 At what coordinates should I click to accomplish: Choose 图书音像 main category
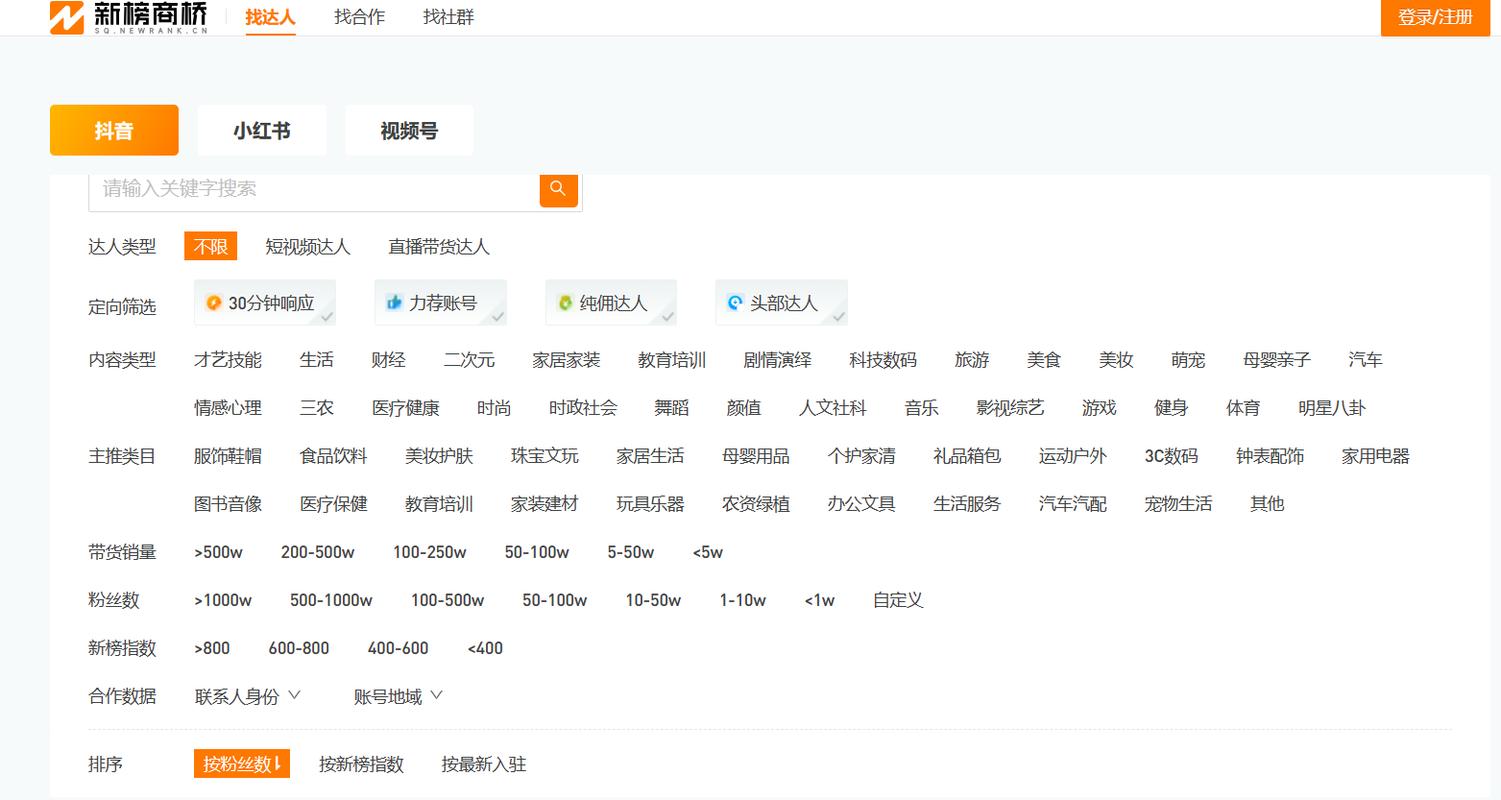(228, 504)
